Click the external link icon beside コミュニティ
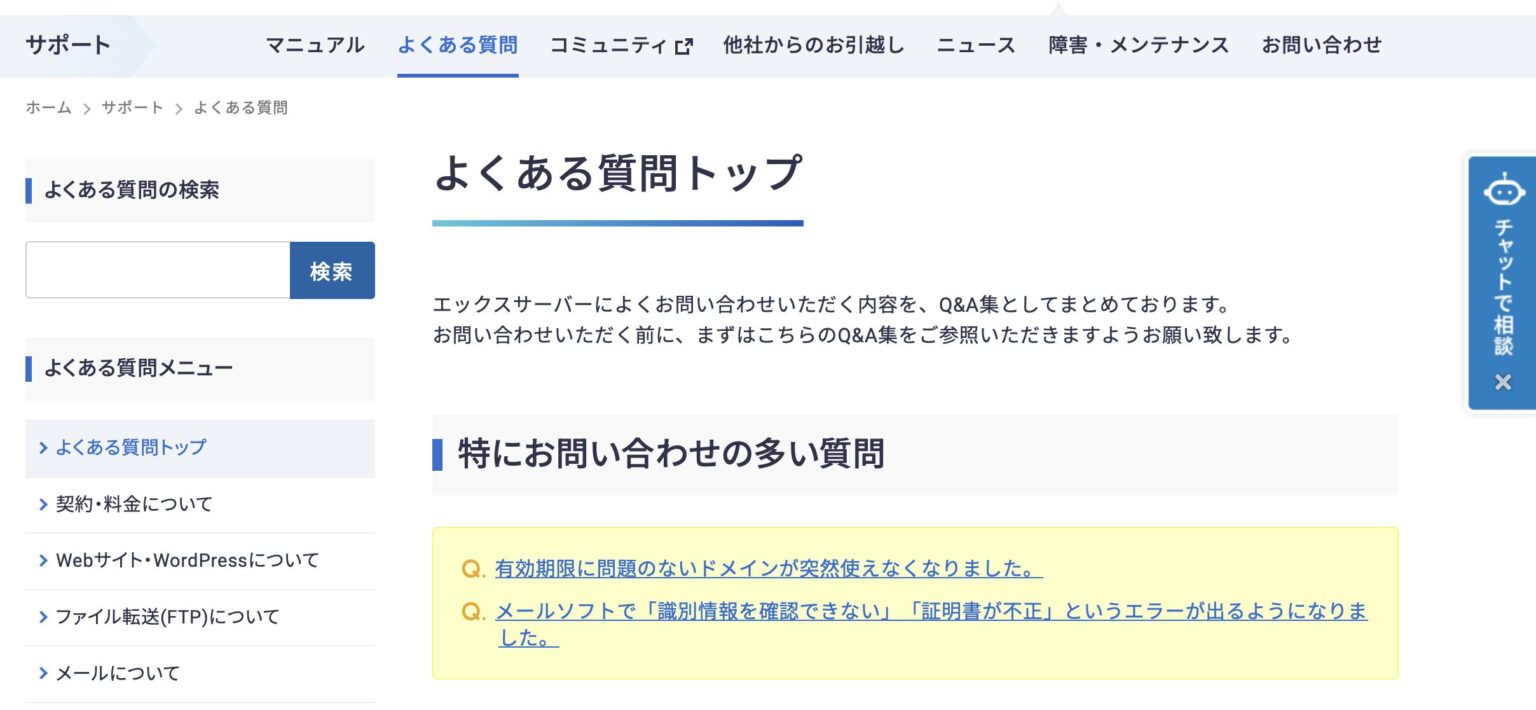1536x710 pixels. tap(684, 44)
